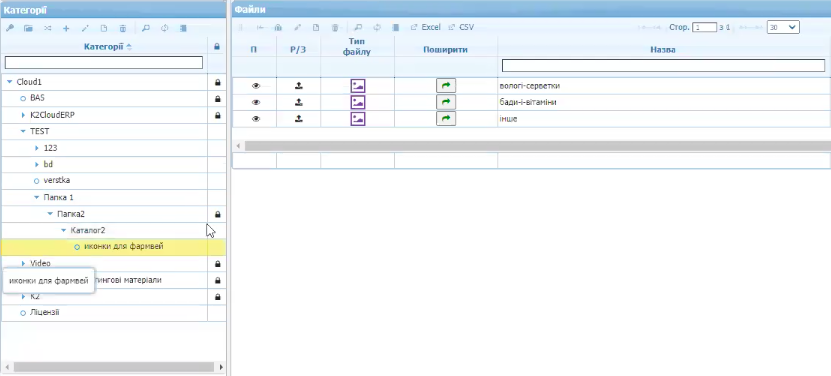The width and height of the screenshot is (831, 376).
Task: Click the columns icon in Категорії toolbar
Action: coord(183,29)
